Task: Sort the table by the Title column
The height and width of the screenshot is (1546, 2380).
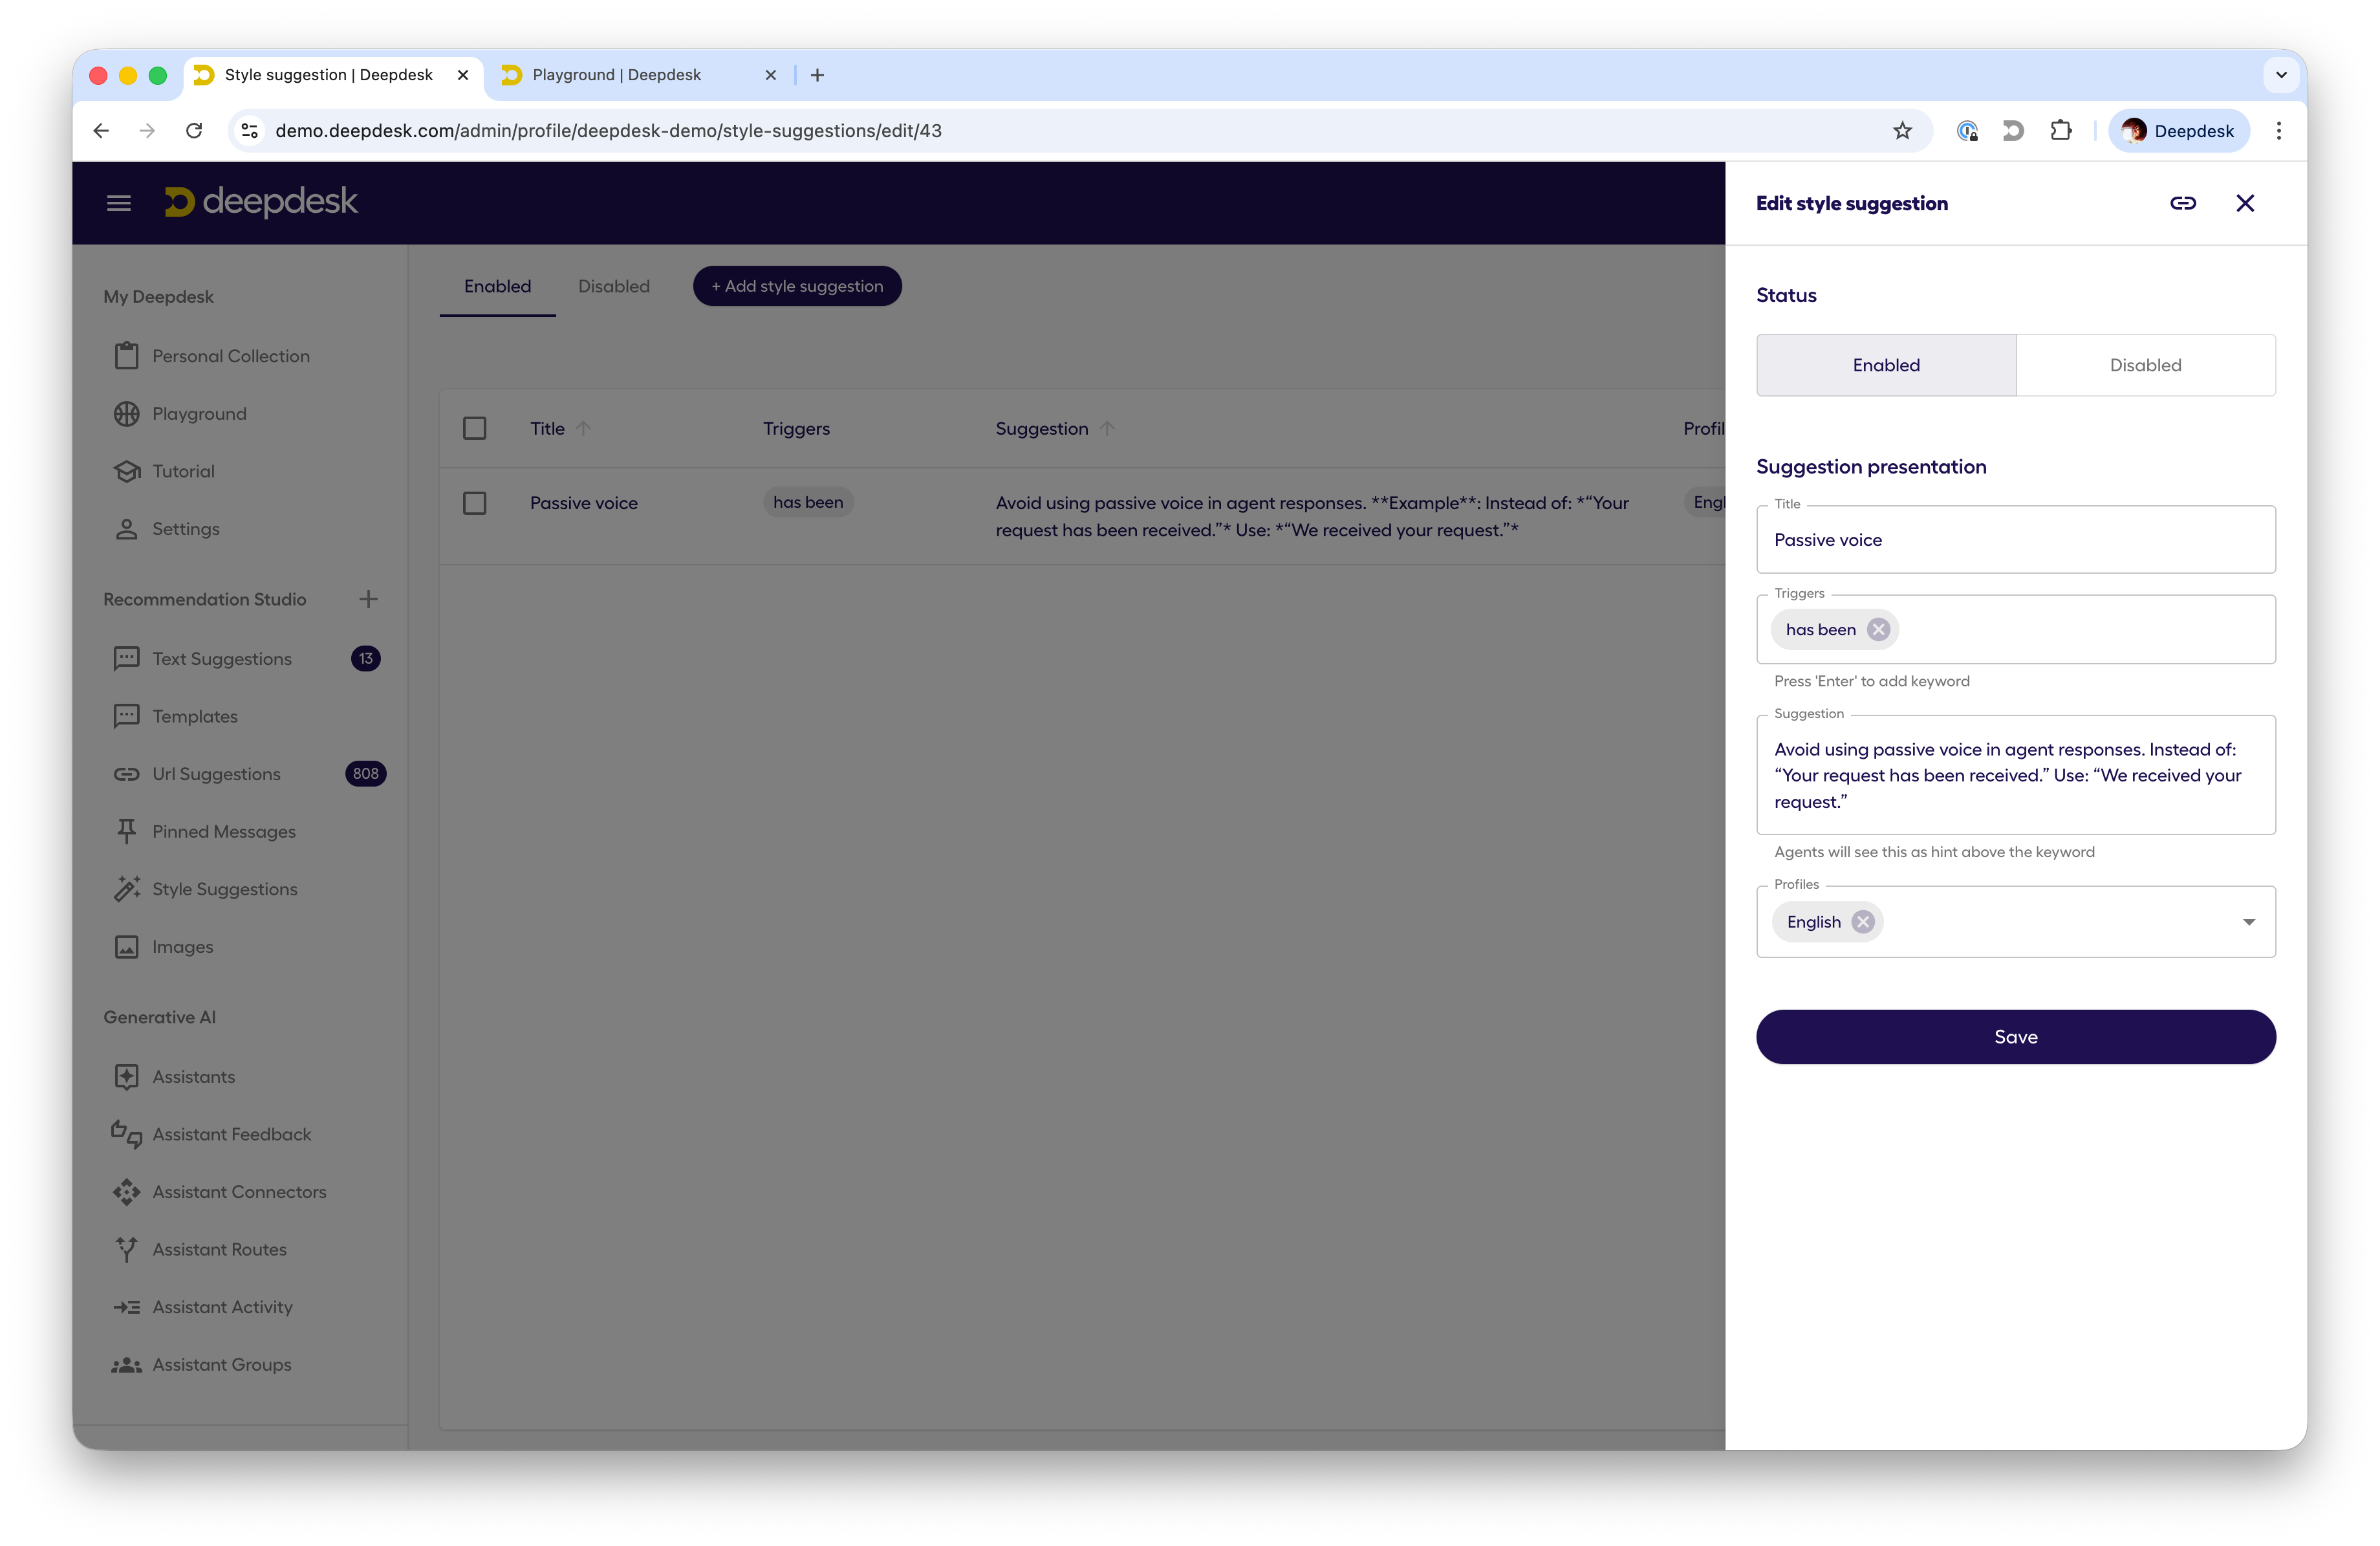Action: 548,428
